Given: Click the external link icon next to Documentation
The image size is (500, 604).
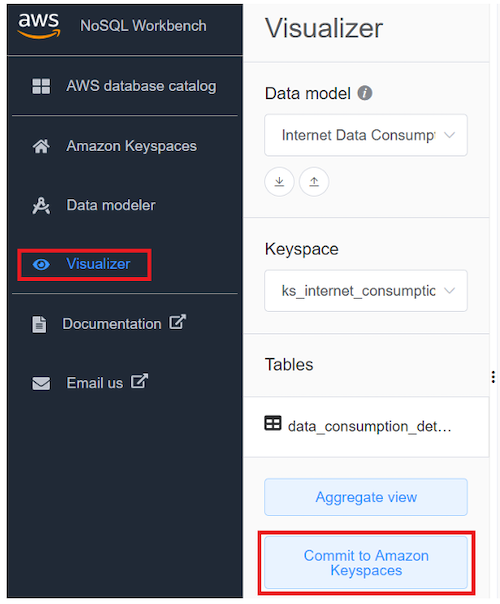Looking at the screenshot, I should [x=177, y=322].
